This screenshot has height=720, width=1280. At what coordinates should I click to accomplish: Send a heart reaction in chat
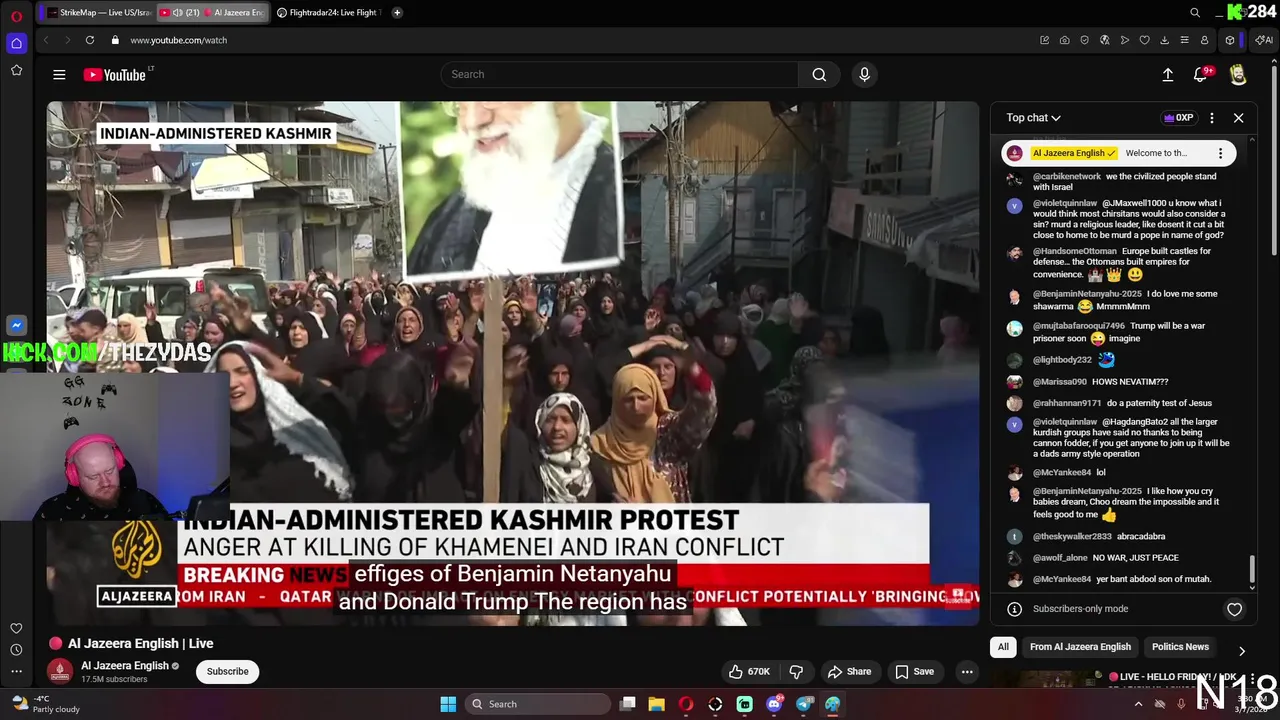coord(1234,609)
